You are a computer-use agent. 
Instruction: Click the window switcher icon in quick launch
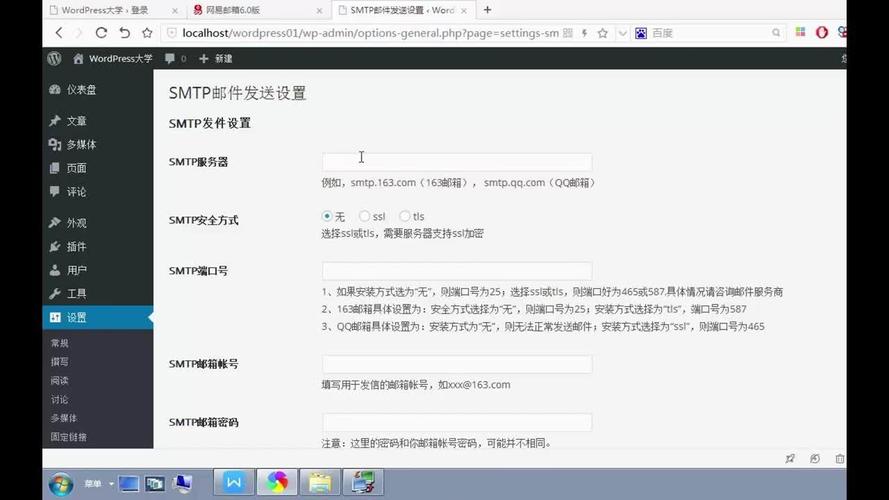pyautogui.click(x=155, y=484)
